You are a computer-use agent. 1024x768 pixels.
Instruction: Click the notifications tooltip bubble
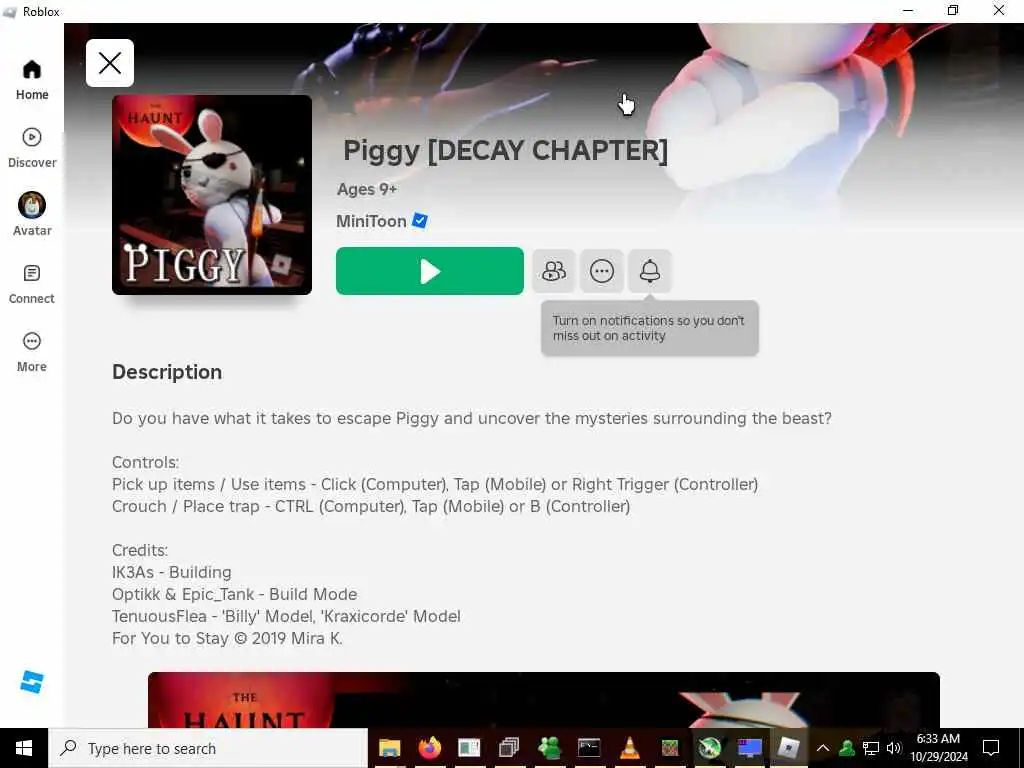pos(650,328)
